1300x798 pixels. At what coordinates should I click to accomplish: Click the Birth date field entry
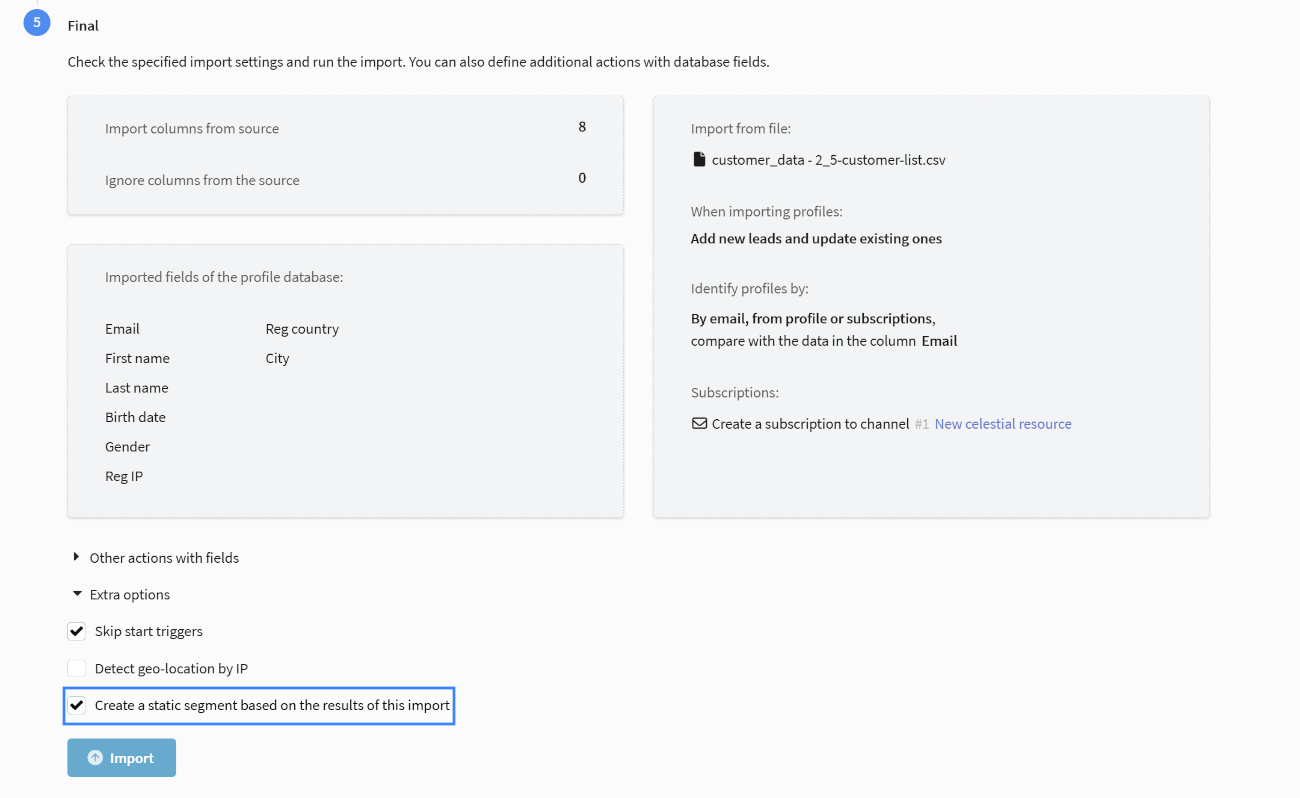point(135,417)
